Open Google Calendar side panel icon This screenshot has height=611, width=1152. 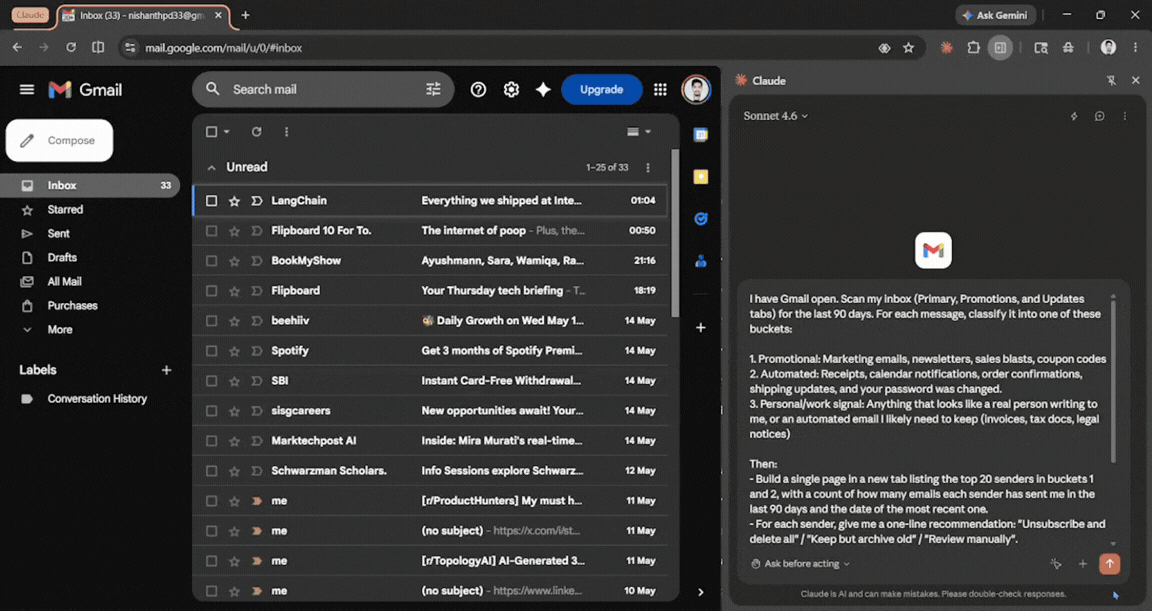(701, 134)
